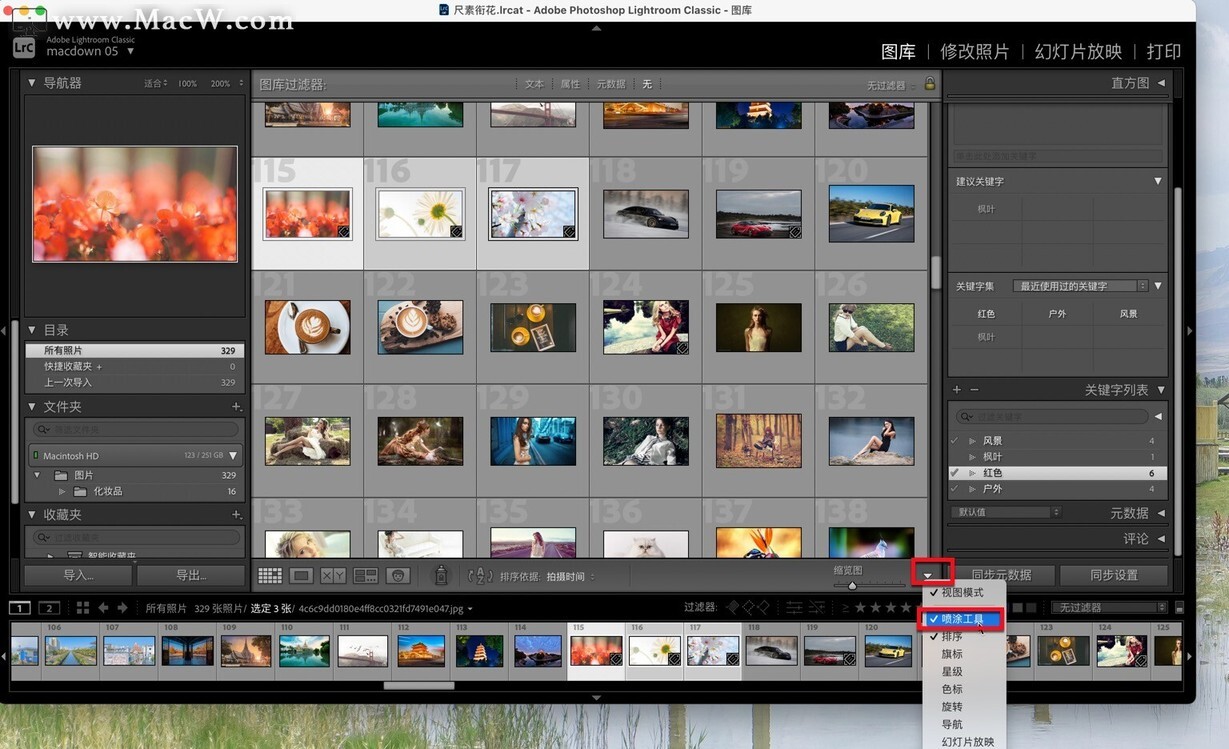Switch to loupe view mode
Viewport: 1229px width, 749px height.
coord(301,576)
